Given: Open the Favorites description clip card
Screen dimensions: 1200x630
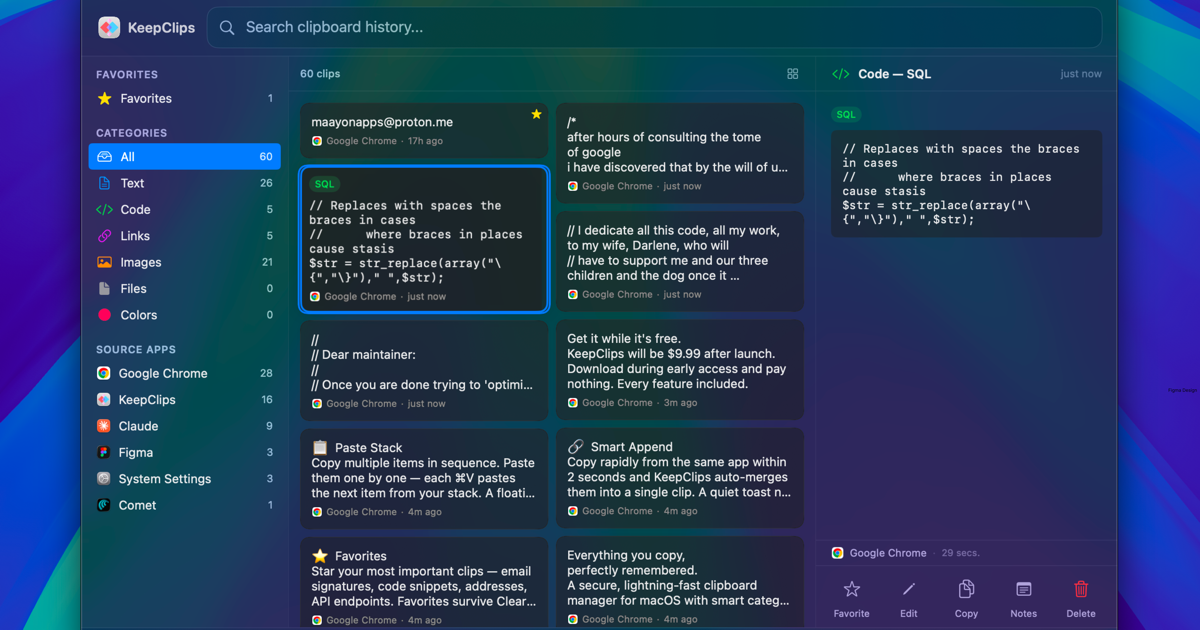Looking at the screenshot, I should pyautogui.click(x=424, y=584).
